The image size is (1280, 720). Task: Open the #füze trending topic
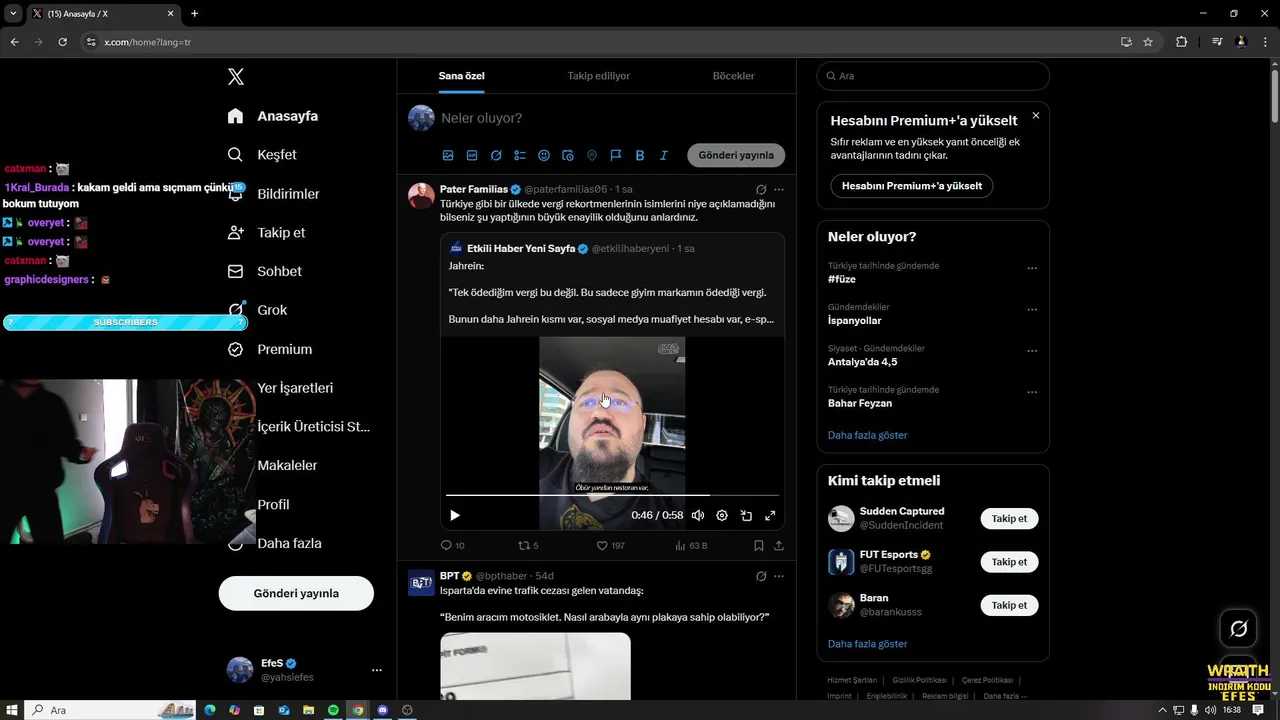(842, 280)
